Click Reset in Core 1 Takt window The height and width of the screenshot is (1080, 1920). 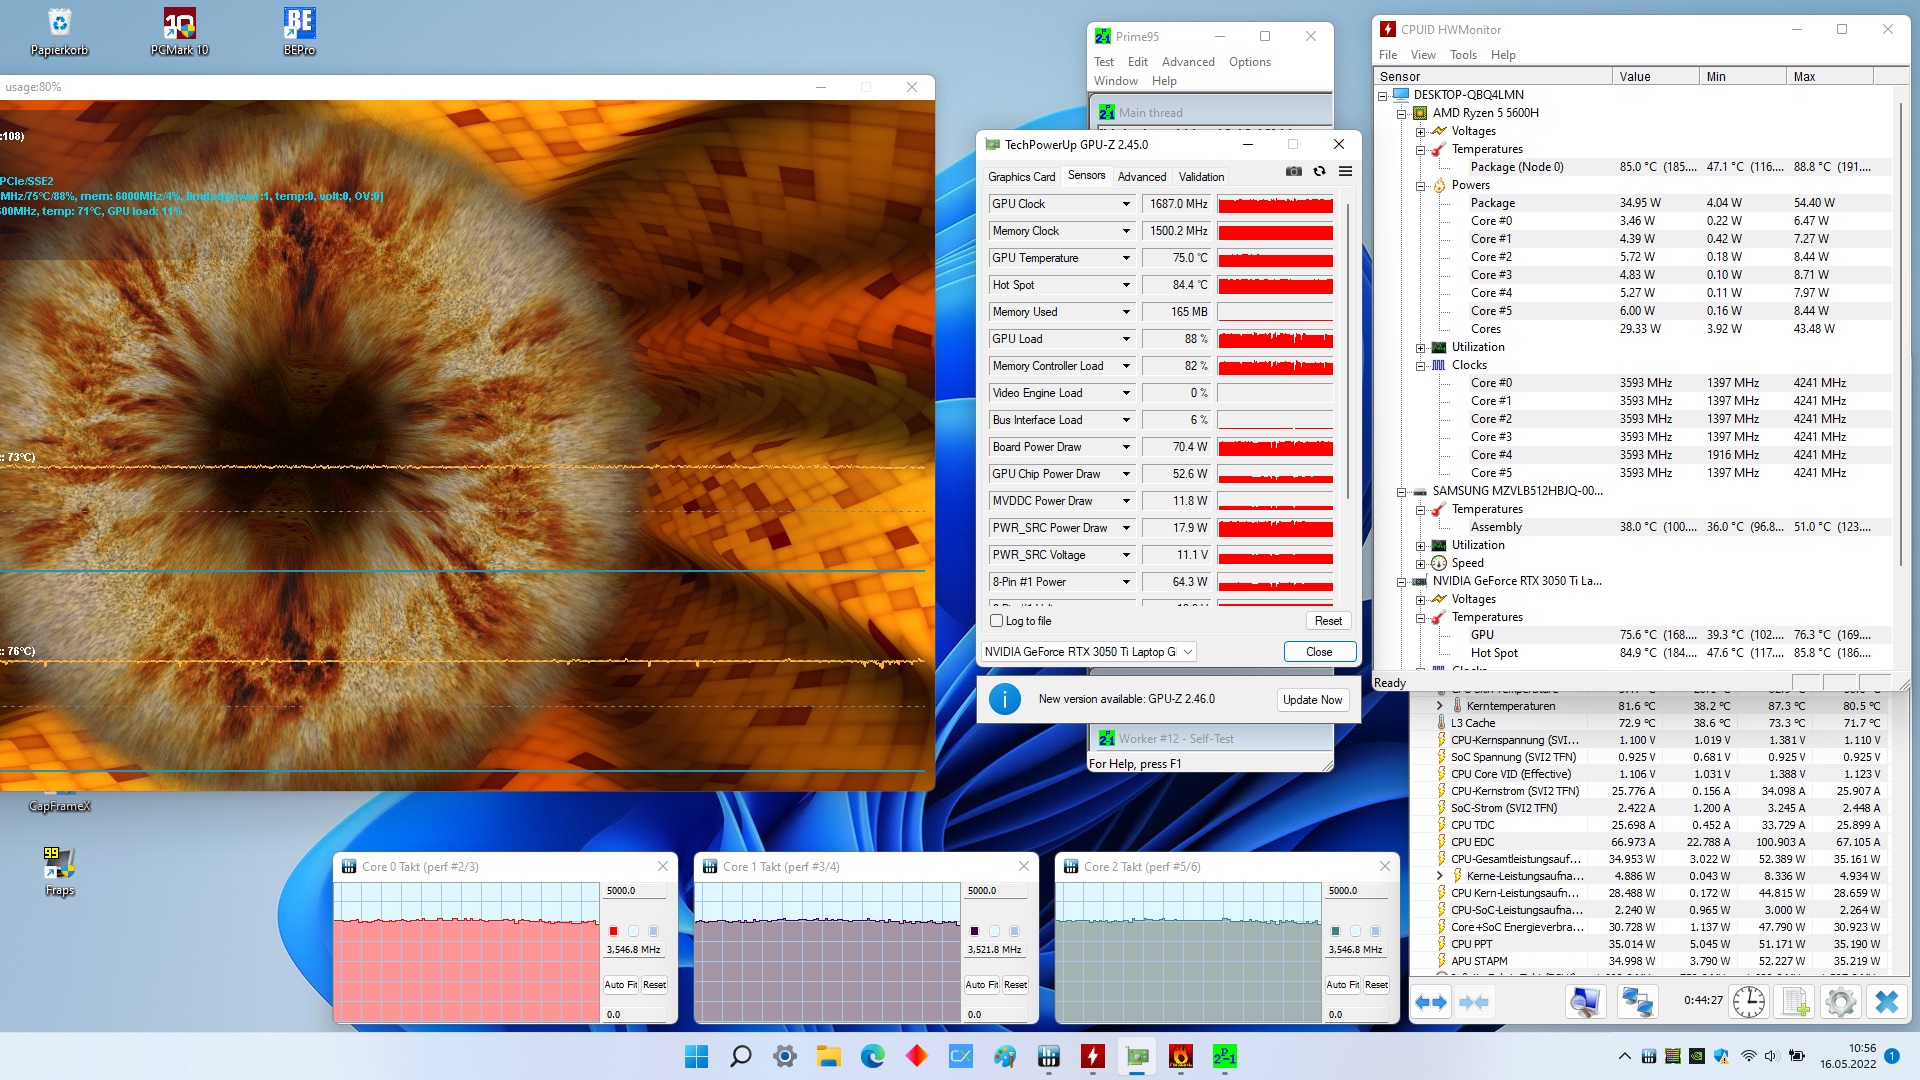(x=1015, y=985)
